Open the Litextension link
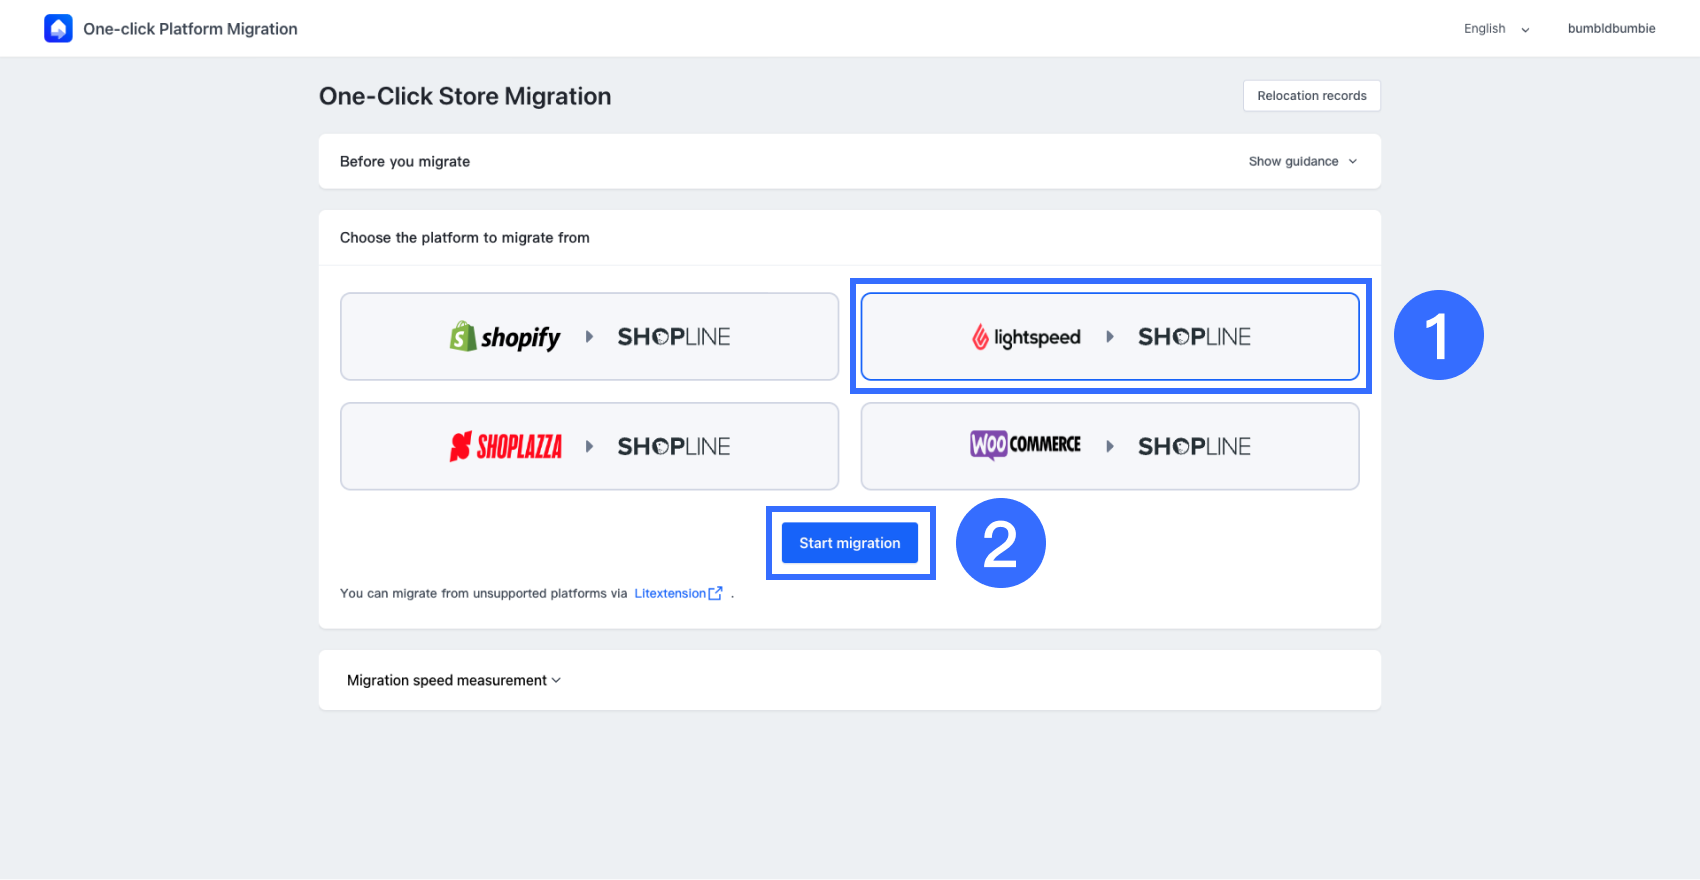This screenshot has width=1700, height=880. click(x=670, y=593)
